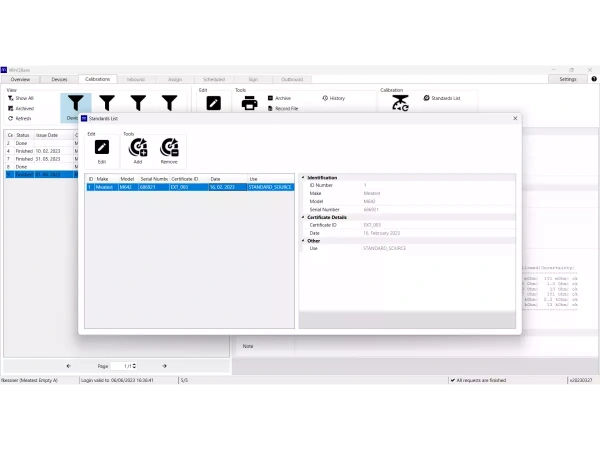Click login valid status bar entry
The width and height of the screenshot is (600, 450).
coord(117,380)
